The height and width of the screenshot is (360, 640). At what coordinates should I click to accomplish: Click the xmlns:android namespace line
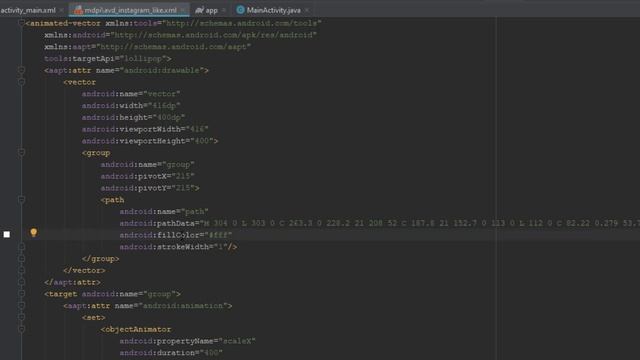pyautogui.click(x=180, y=35)
